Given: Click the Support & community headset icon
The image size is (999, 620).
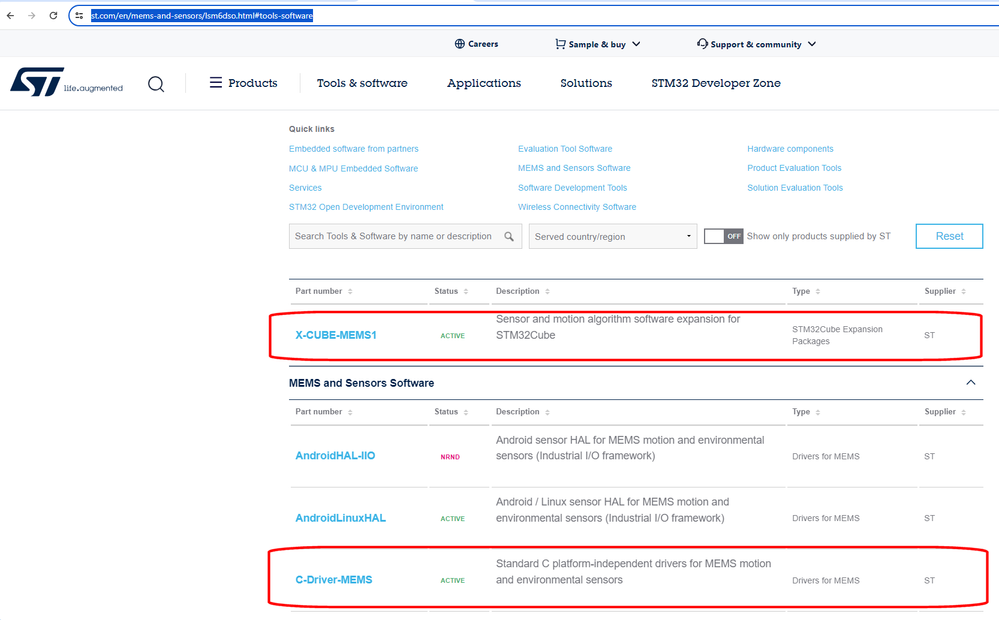Looking at the screenshot, I should (702, 43).
